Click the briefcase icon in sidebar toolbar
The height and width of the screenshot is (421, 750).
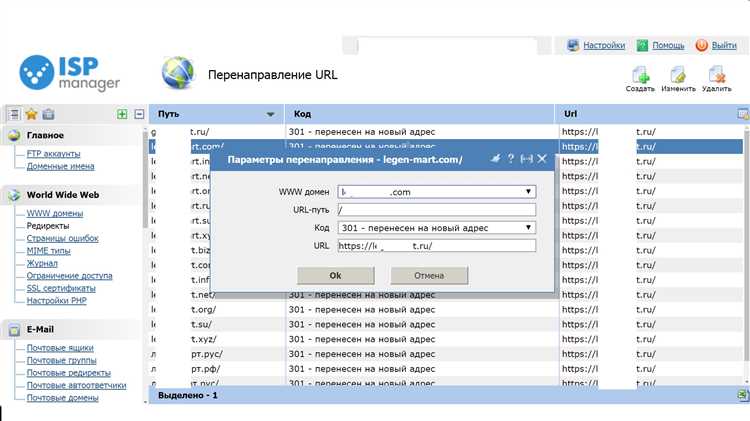[x=48, y=114]
